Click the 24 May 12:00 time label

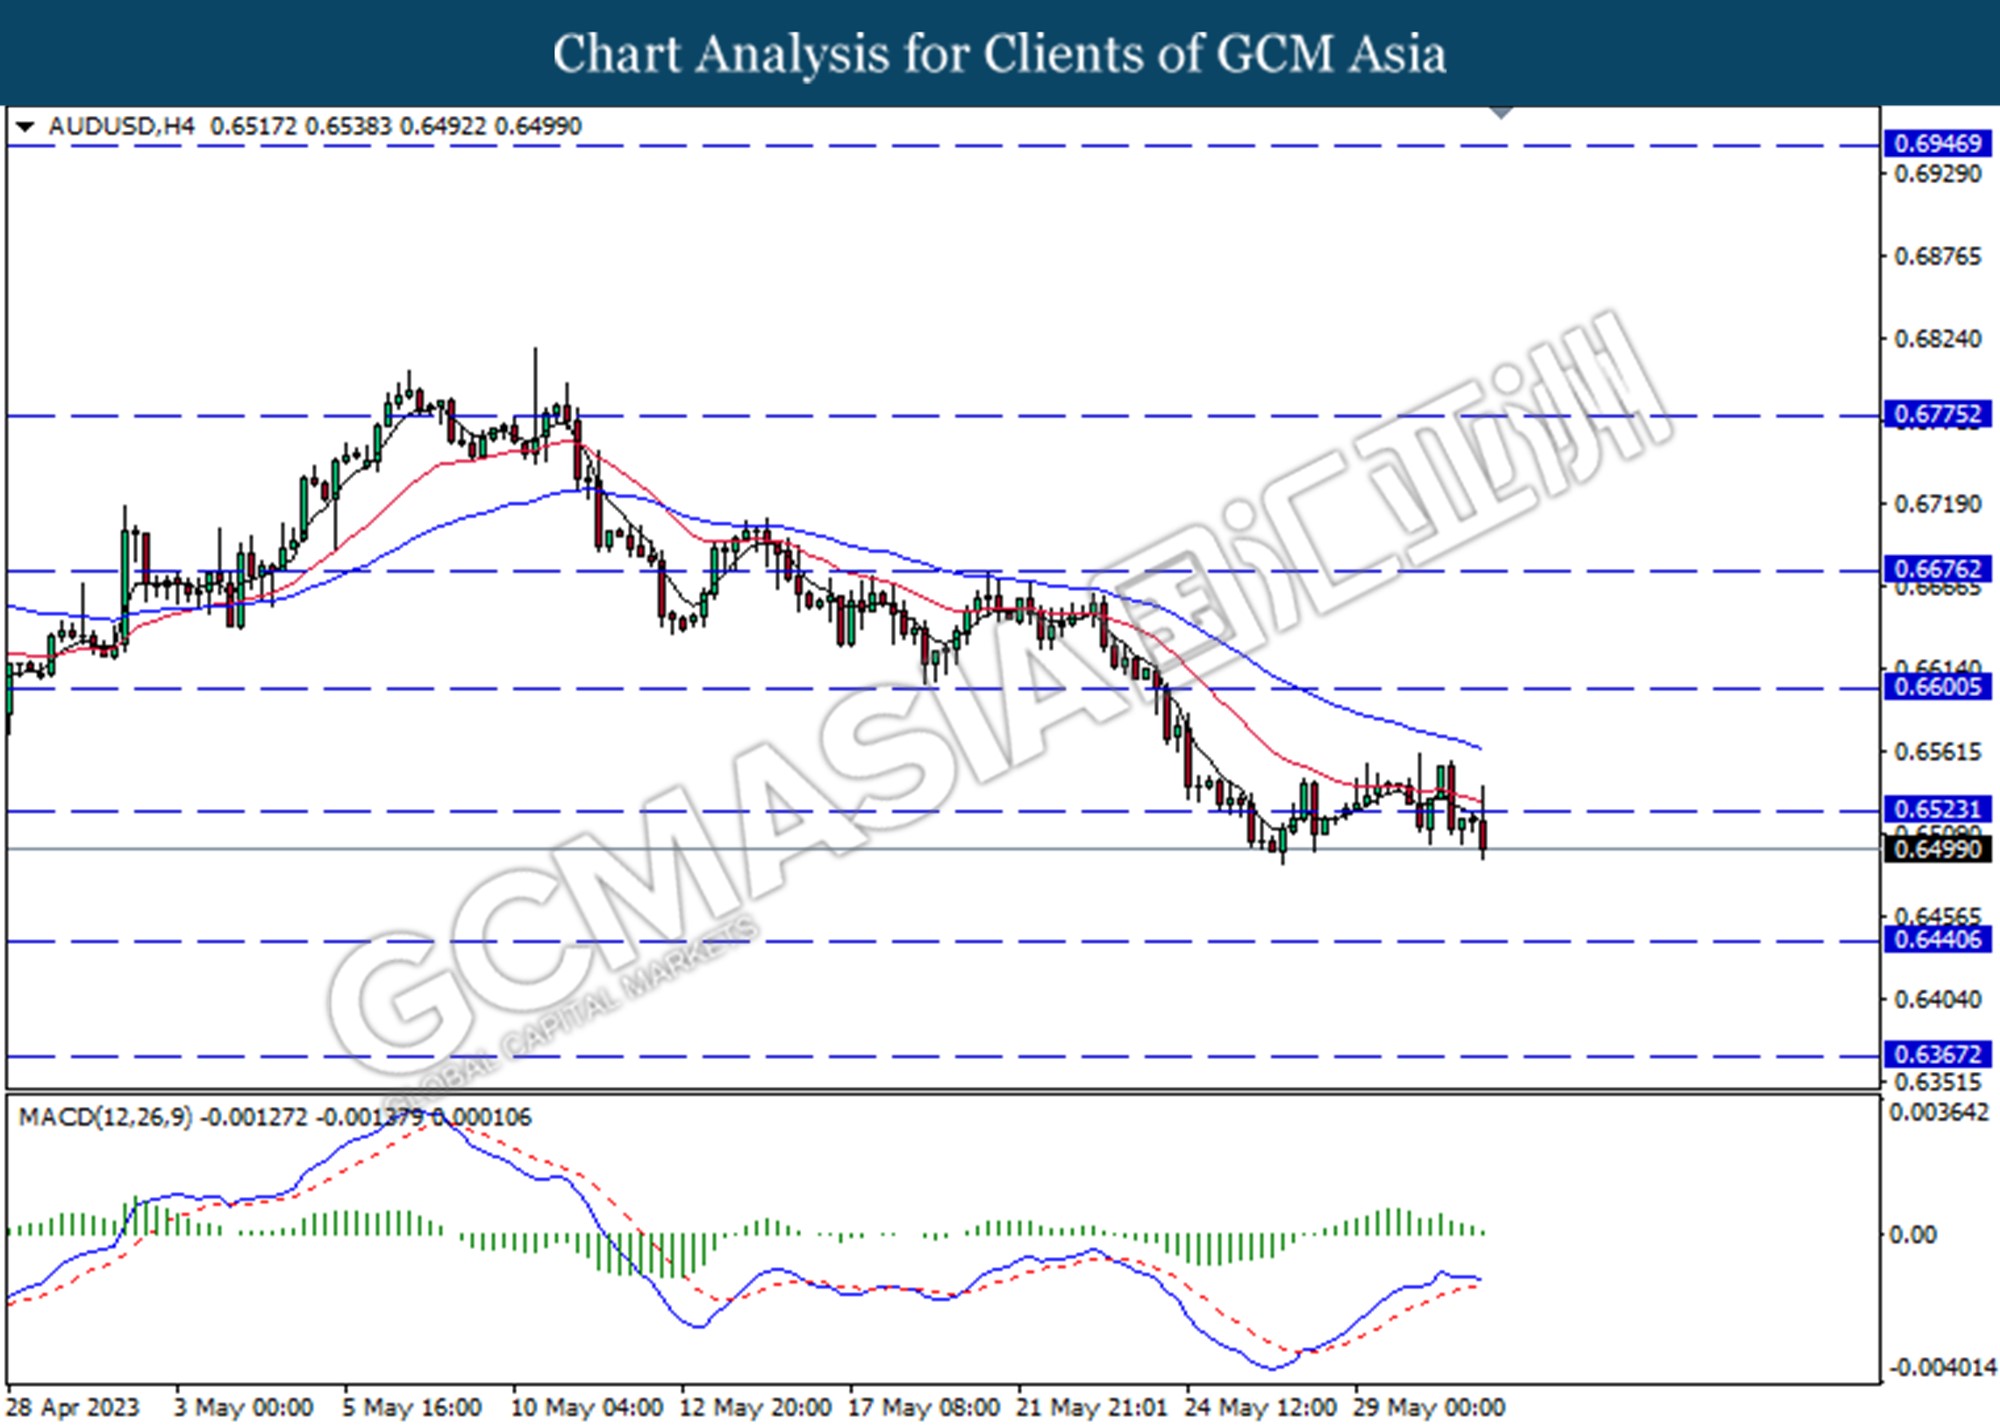1260,1407
